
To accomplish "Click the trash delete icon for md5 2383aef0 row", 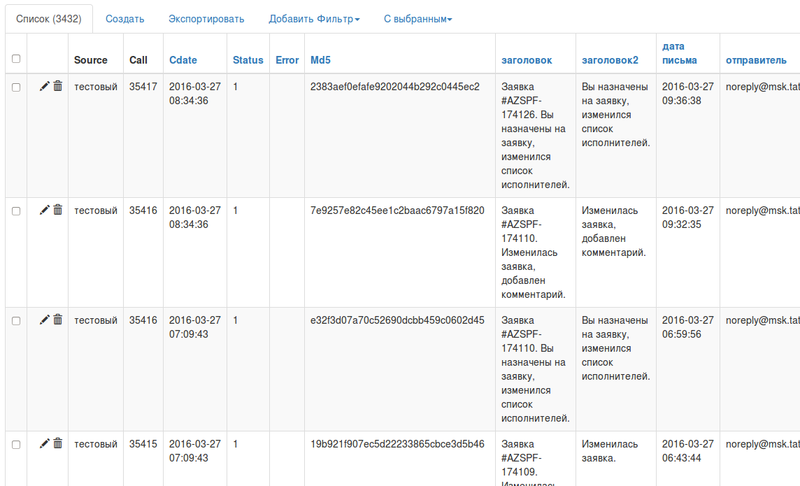I will click(57, 87).
